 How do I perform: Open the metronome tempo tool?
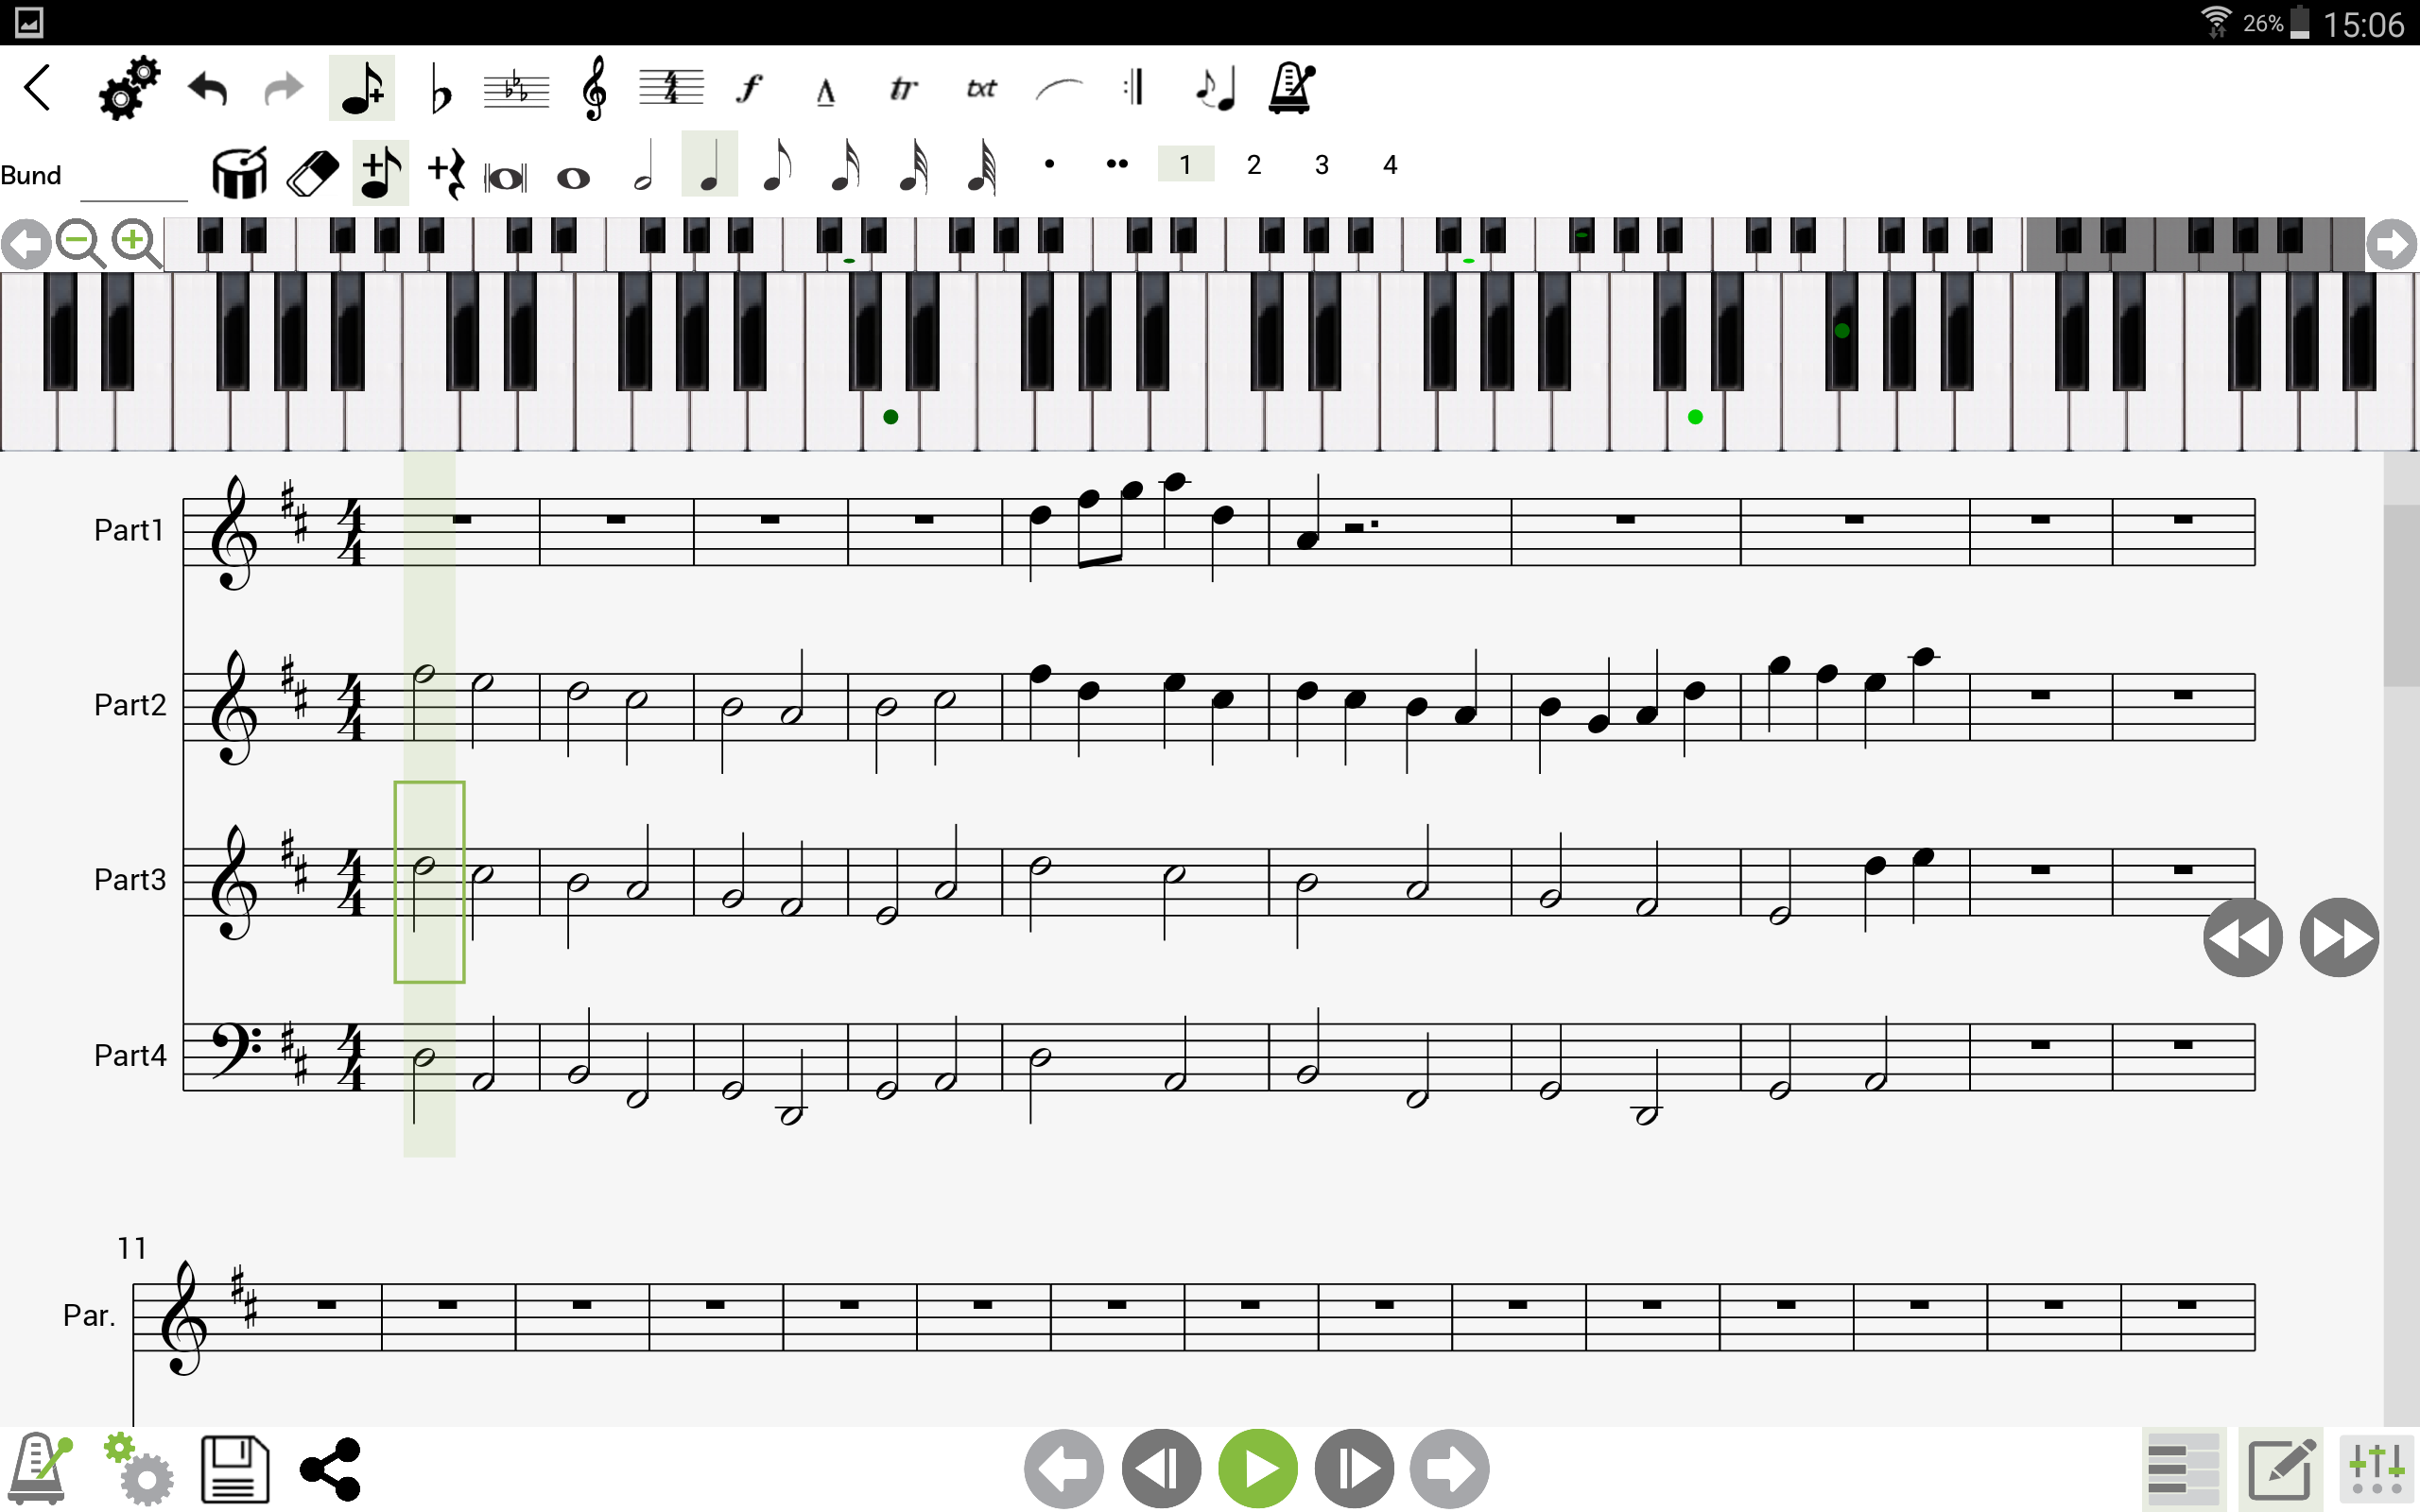coord(1291,88)
